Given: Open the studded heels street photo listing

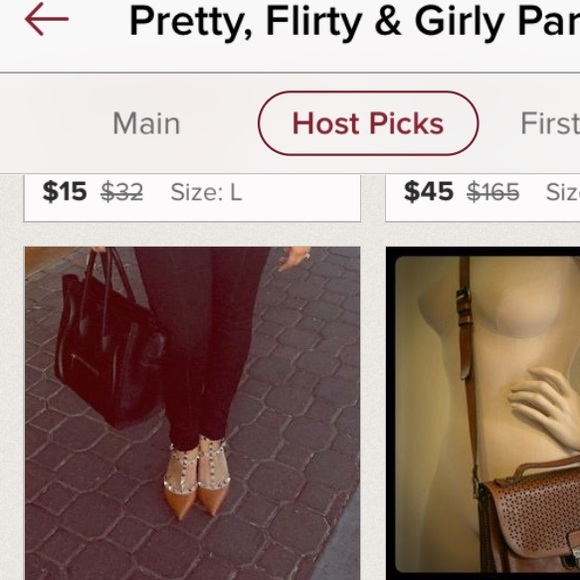Looking at the screenshot, I should tap(192, 413).
